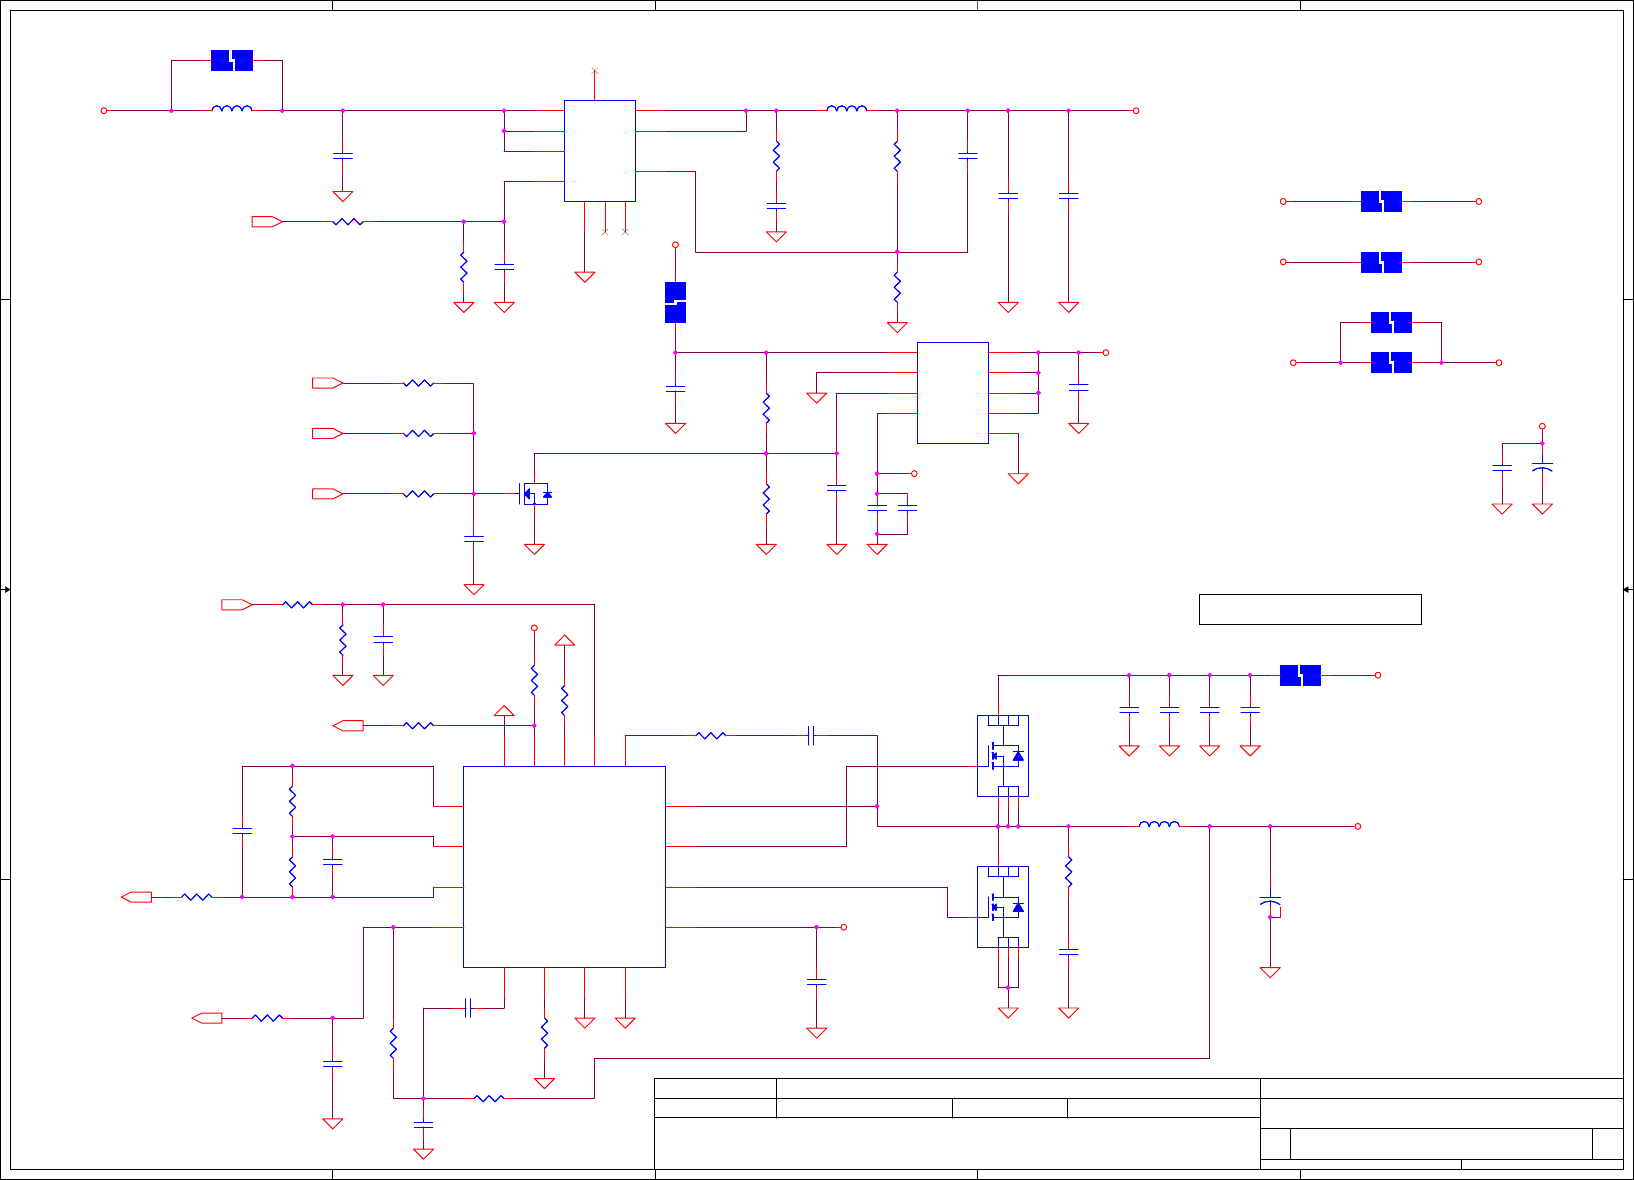Click the empty rectangular note box
The width and height of the screenshot is (1634, 1180).
1310,609
